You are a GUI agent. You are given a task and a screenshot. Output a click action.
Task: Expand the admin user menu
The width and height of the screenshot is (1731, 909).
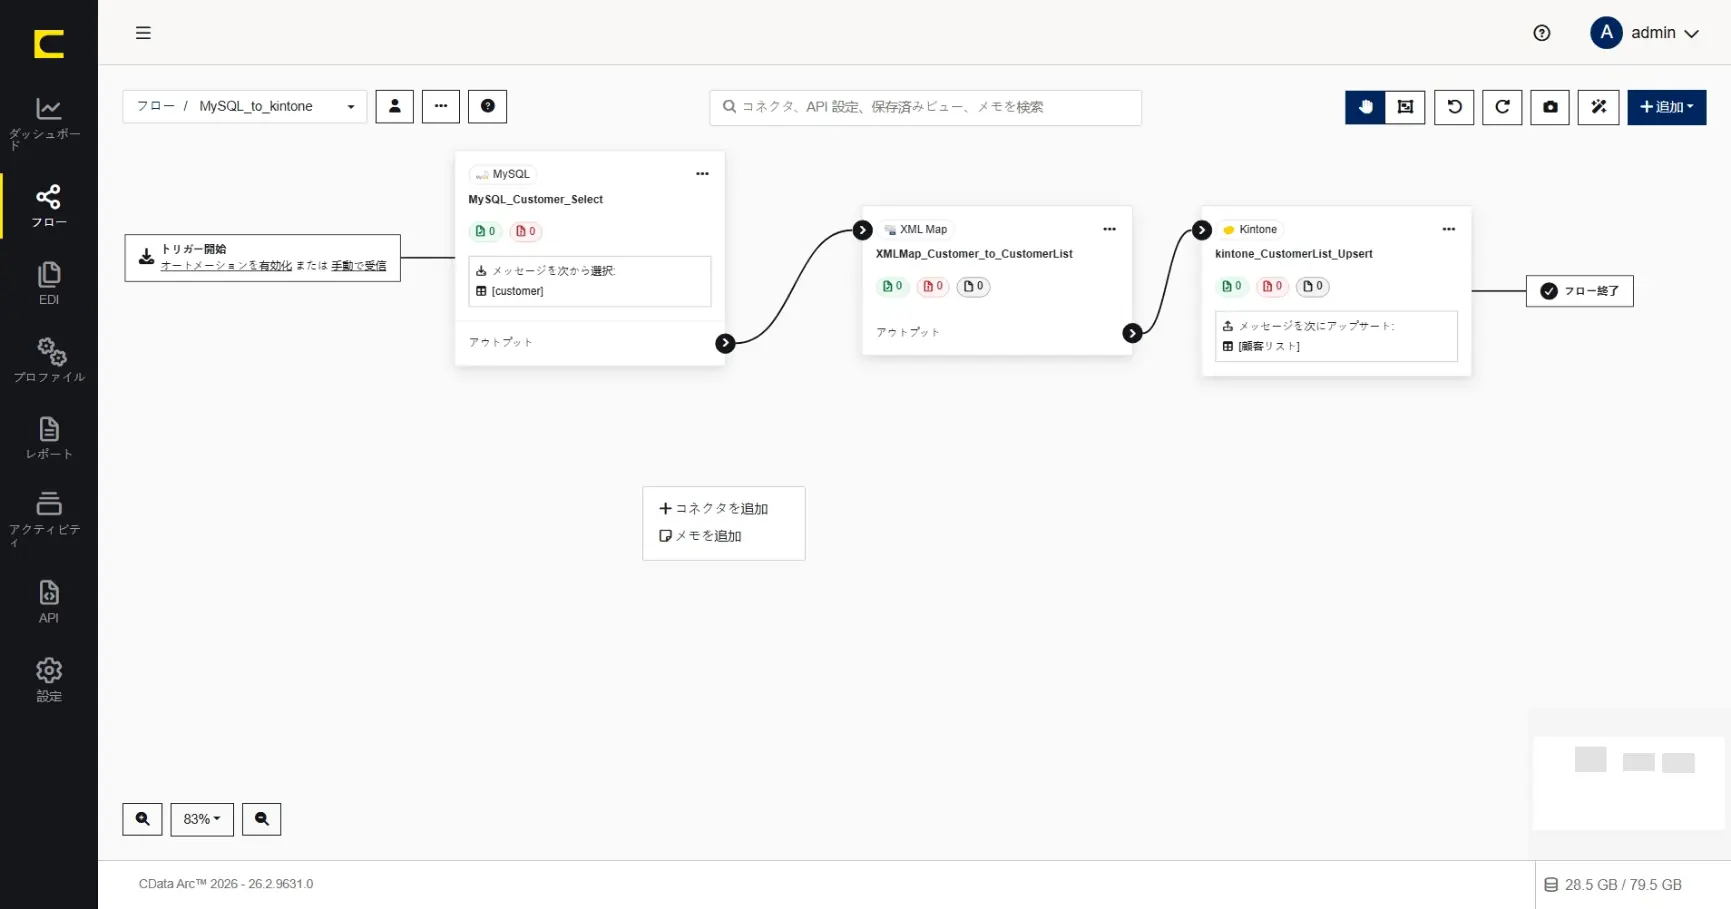(1645, 33)
